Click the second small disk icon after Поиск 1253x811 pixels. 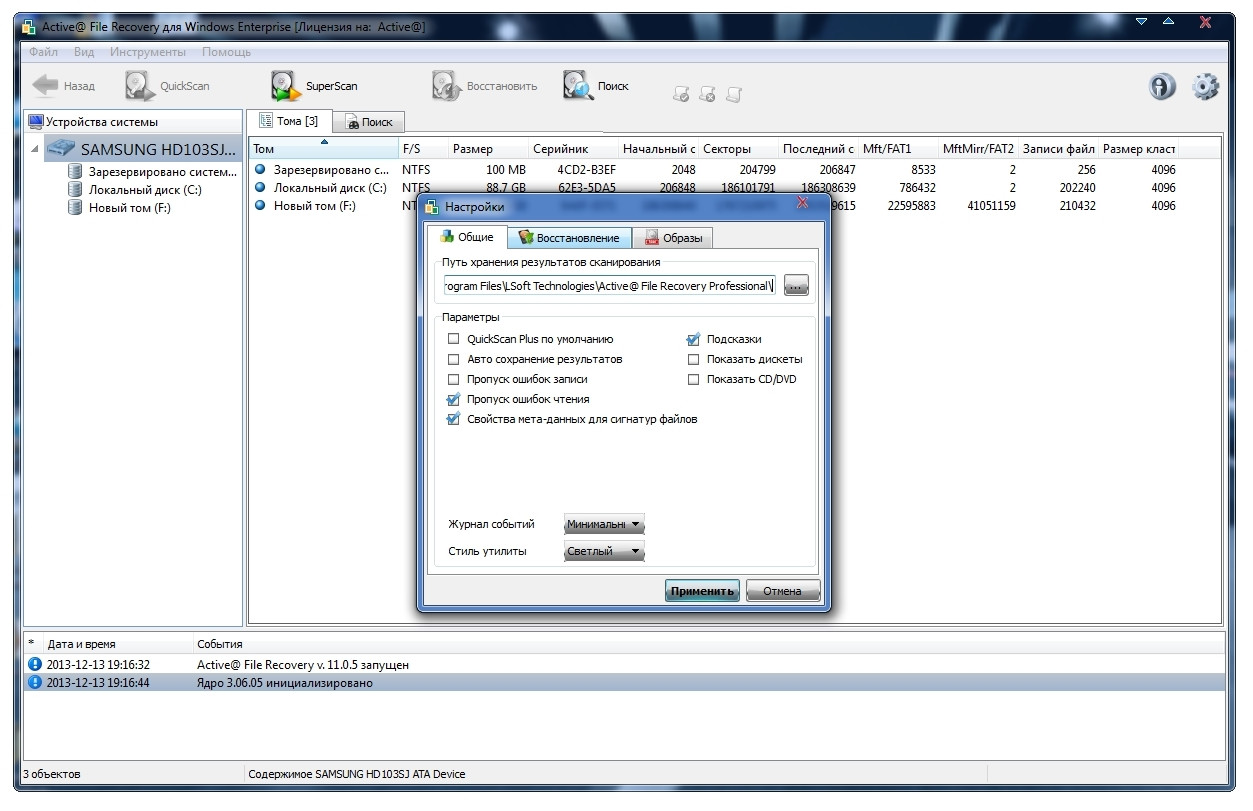(707, 95)
